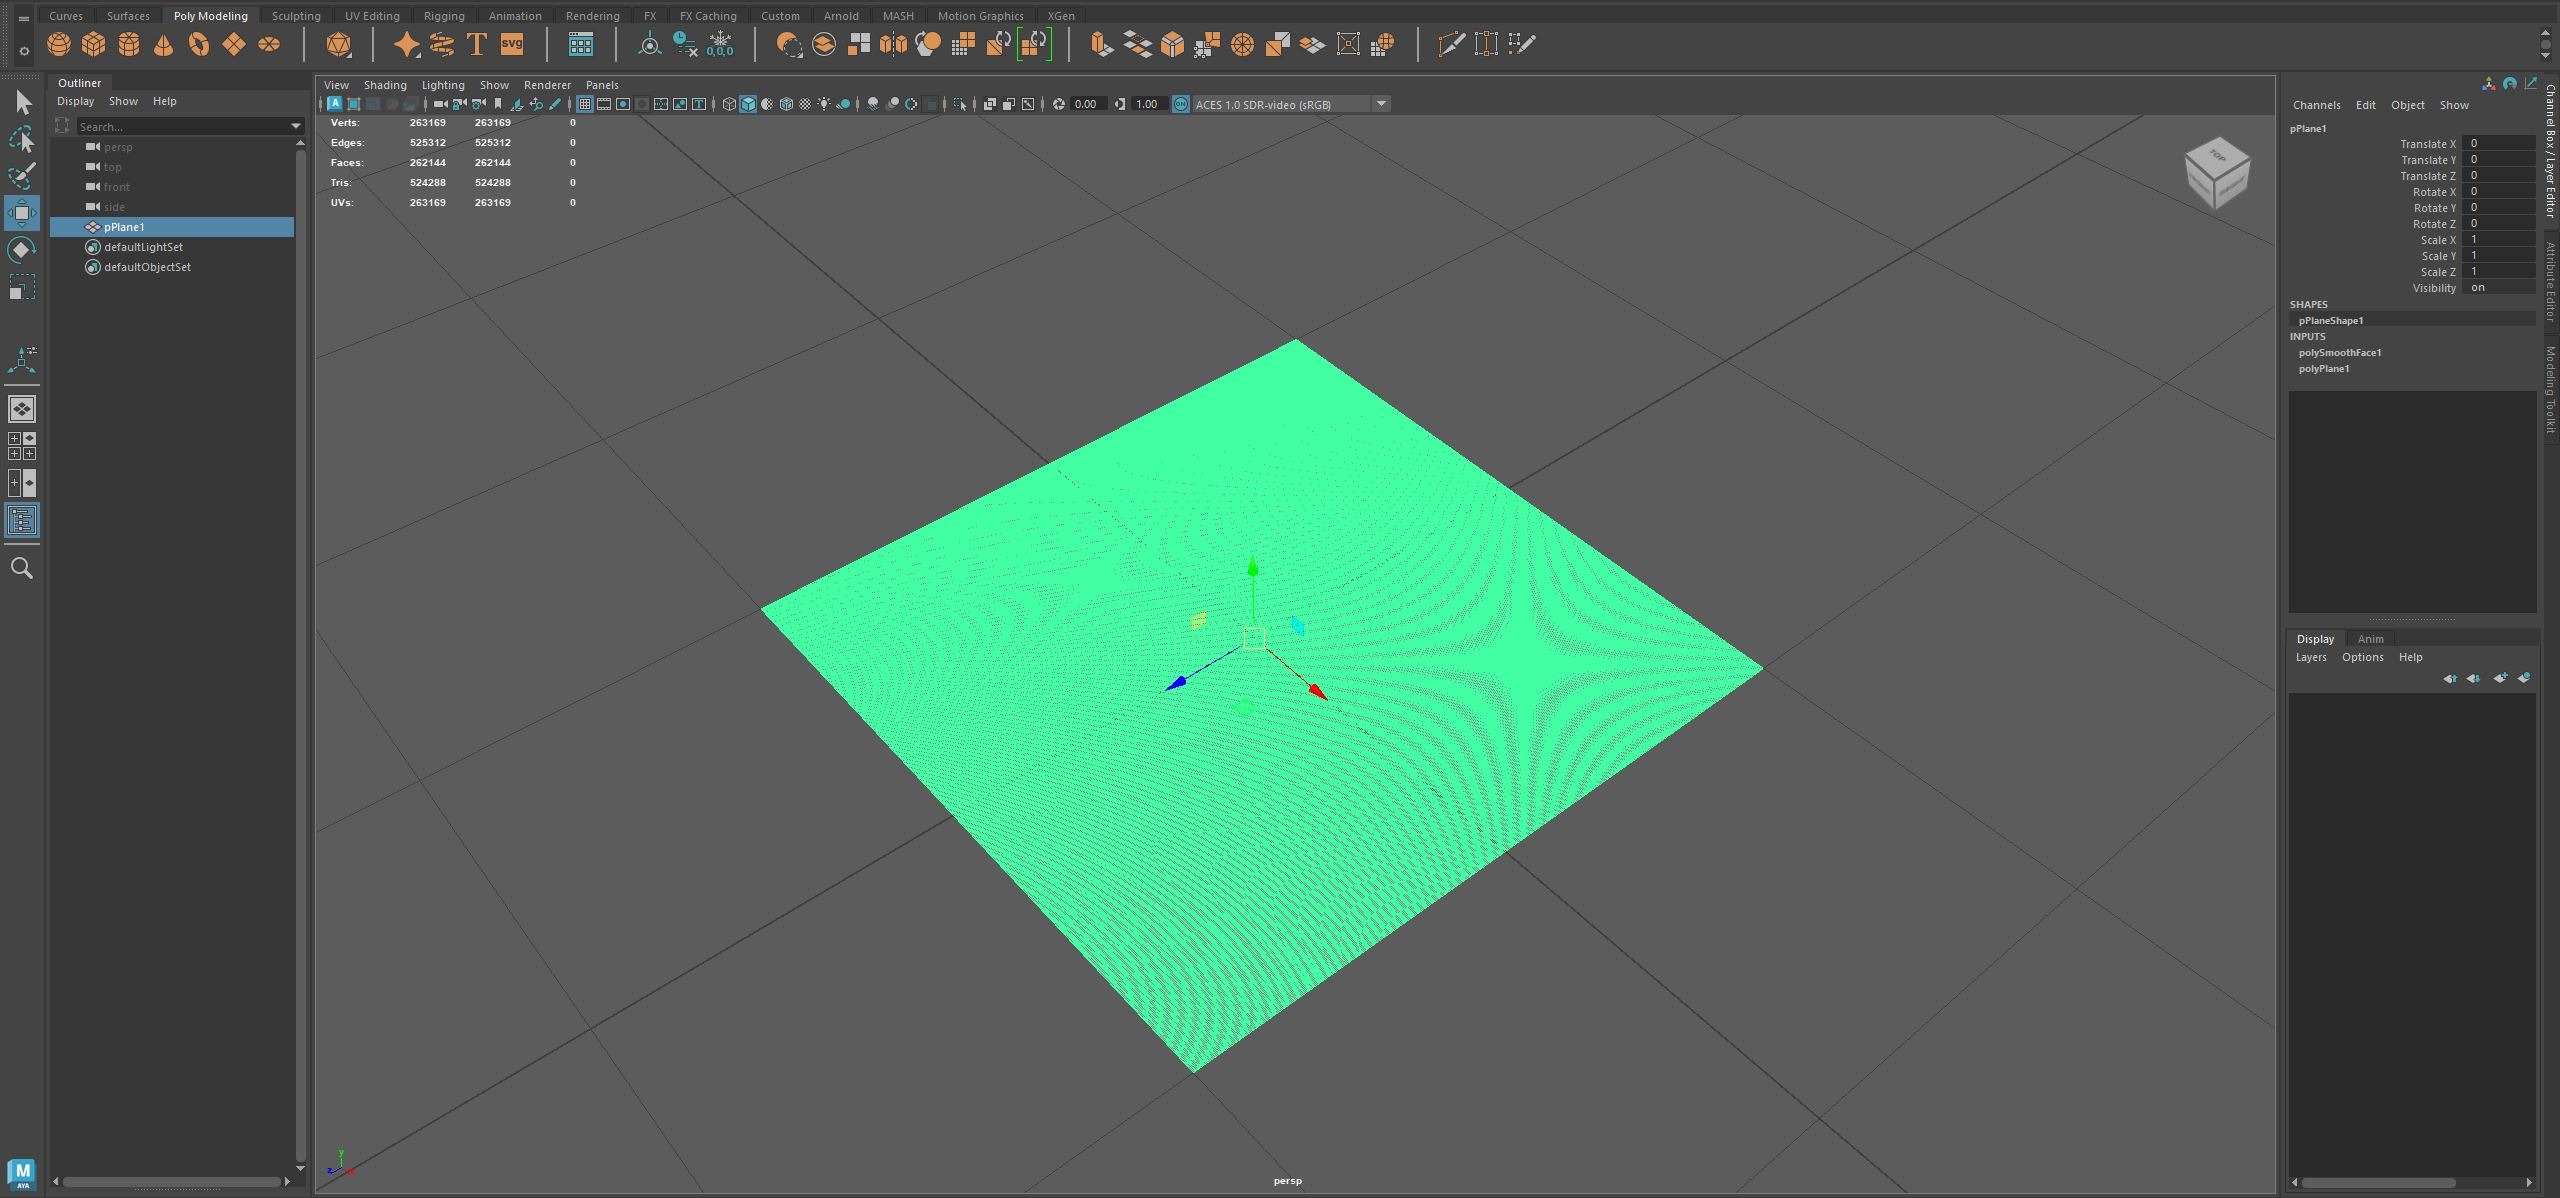The image size is (2560, 1198).
Task: Toggle smooth shade all display
Action: point(748,104)
